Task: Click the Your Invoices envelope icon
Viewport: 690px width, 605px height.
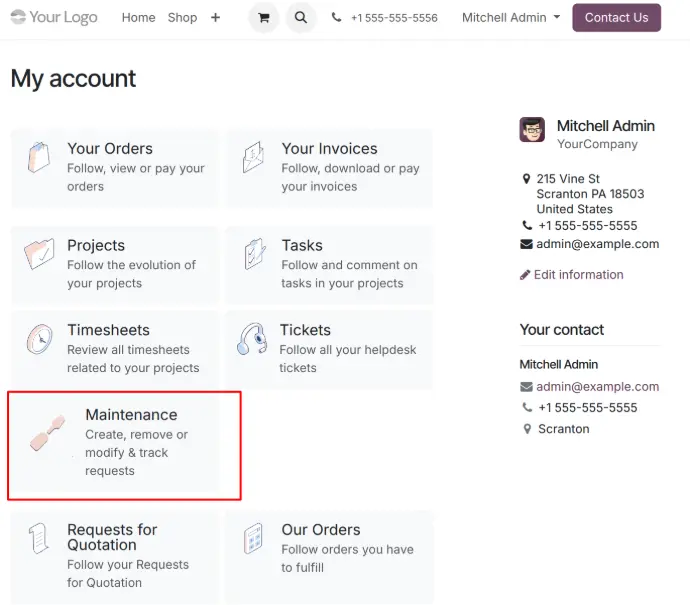Action: click(x=253, y=158)
